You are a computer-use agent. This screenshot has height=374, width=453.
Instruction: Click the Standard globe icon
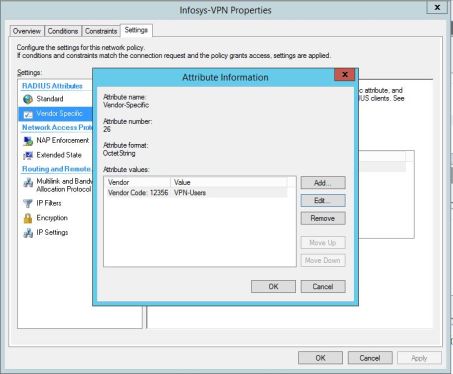(x=28, y=99)
